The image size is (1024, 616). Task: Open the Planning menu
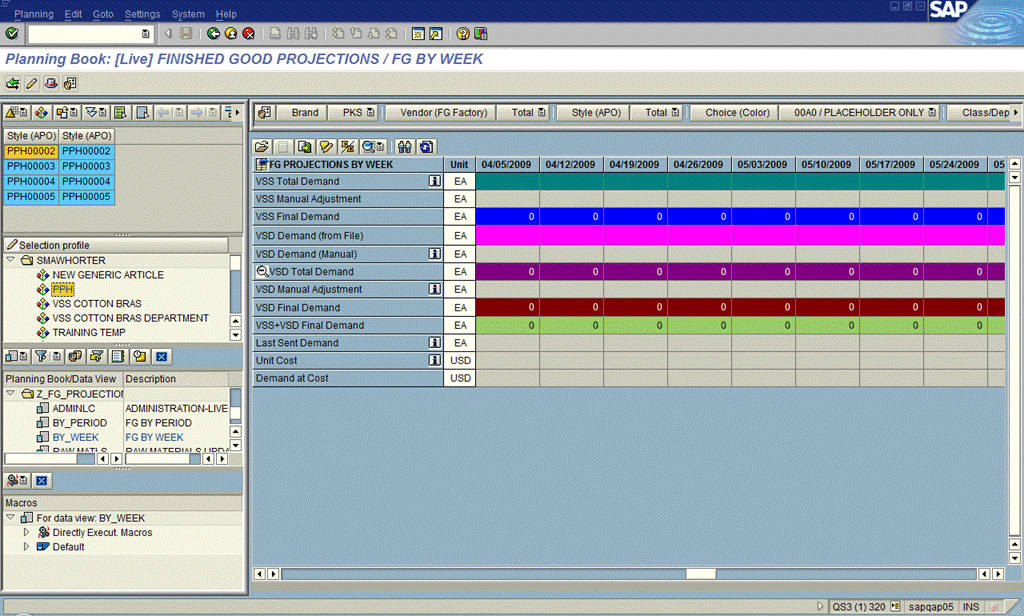(34, 14)
